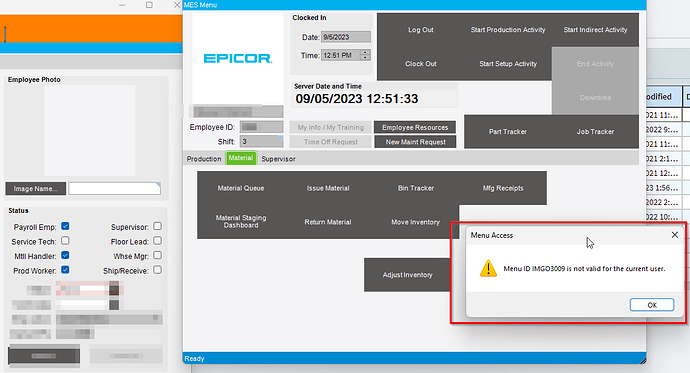Click the Return Material button
Viewport: 690px width, 373px height.
click(x=328, y=222)
